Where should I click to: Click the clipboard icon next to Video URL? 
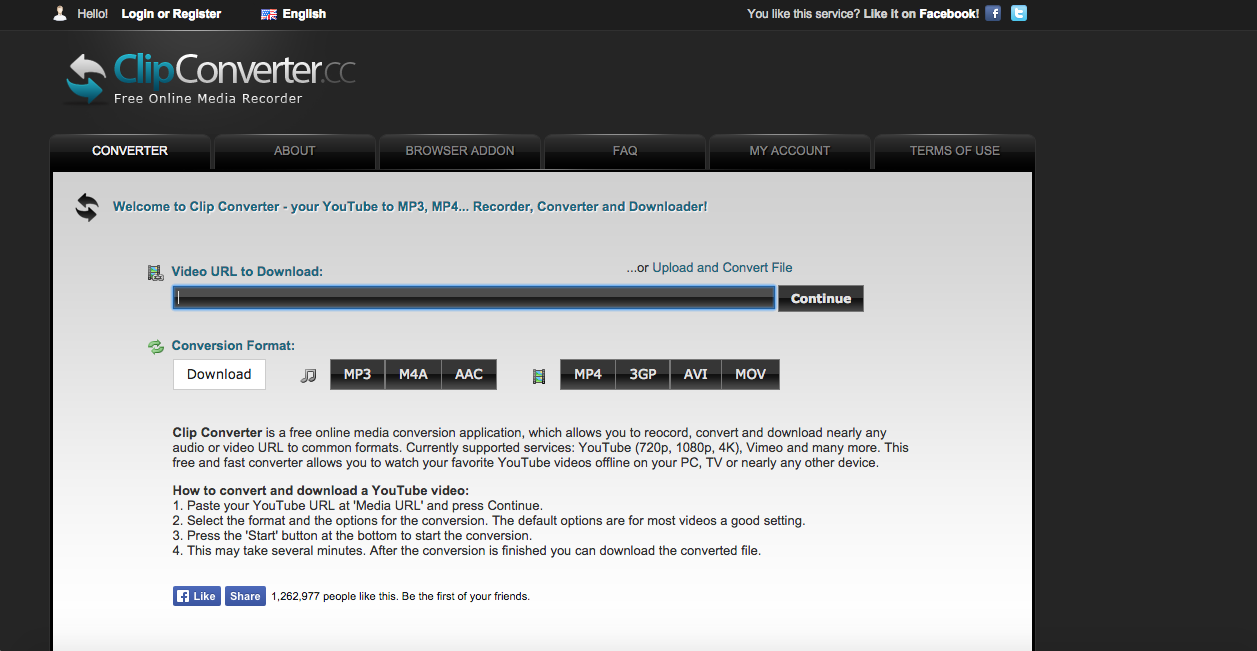(x=155, y=271)
